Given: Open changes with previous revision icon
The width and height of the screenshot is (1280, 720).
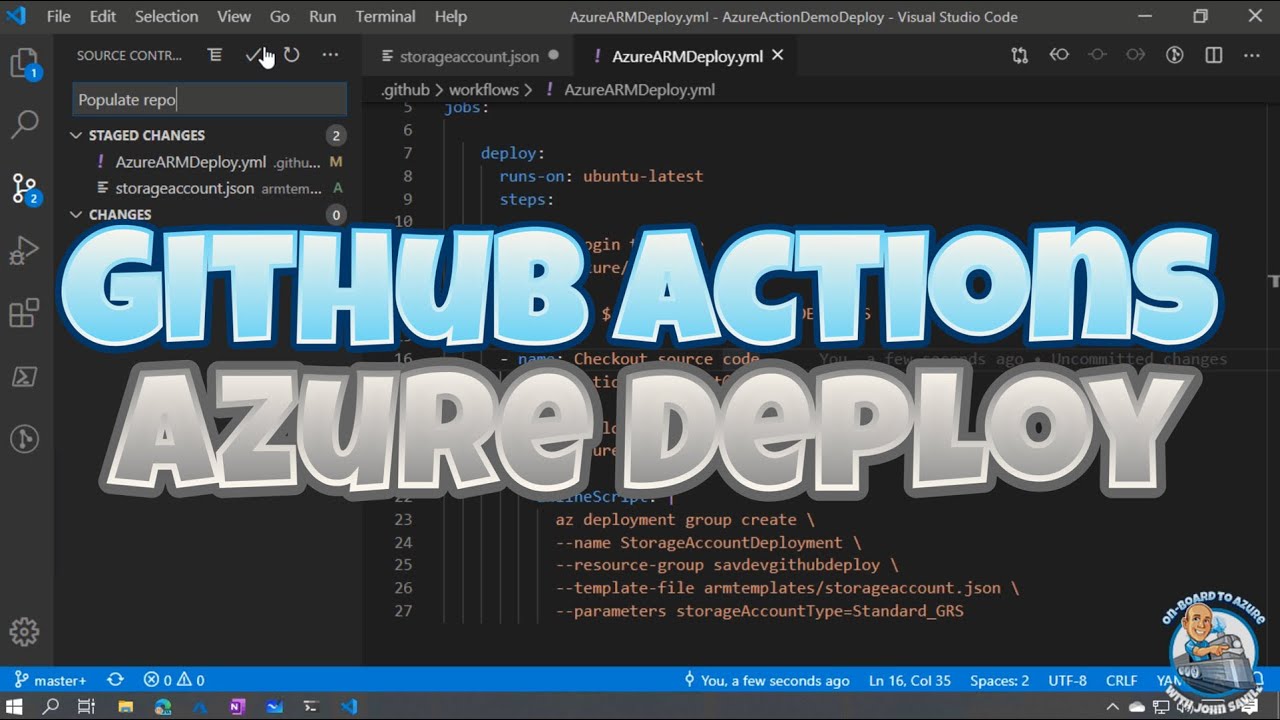Looking at the screenshot, I should pyautogui.click(x=1059, y=55).
